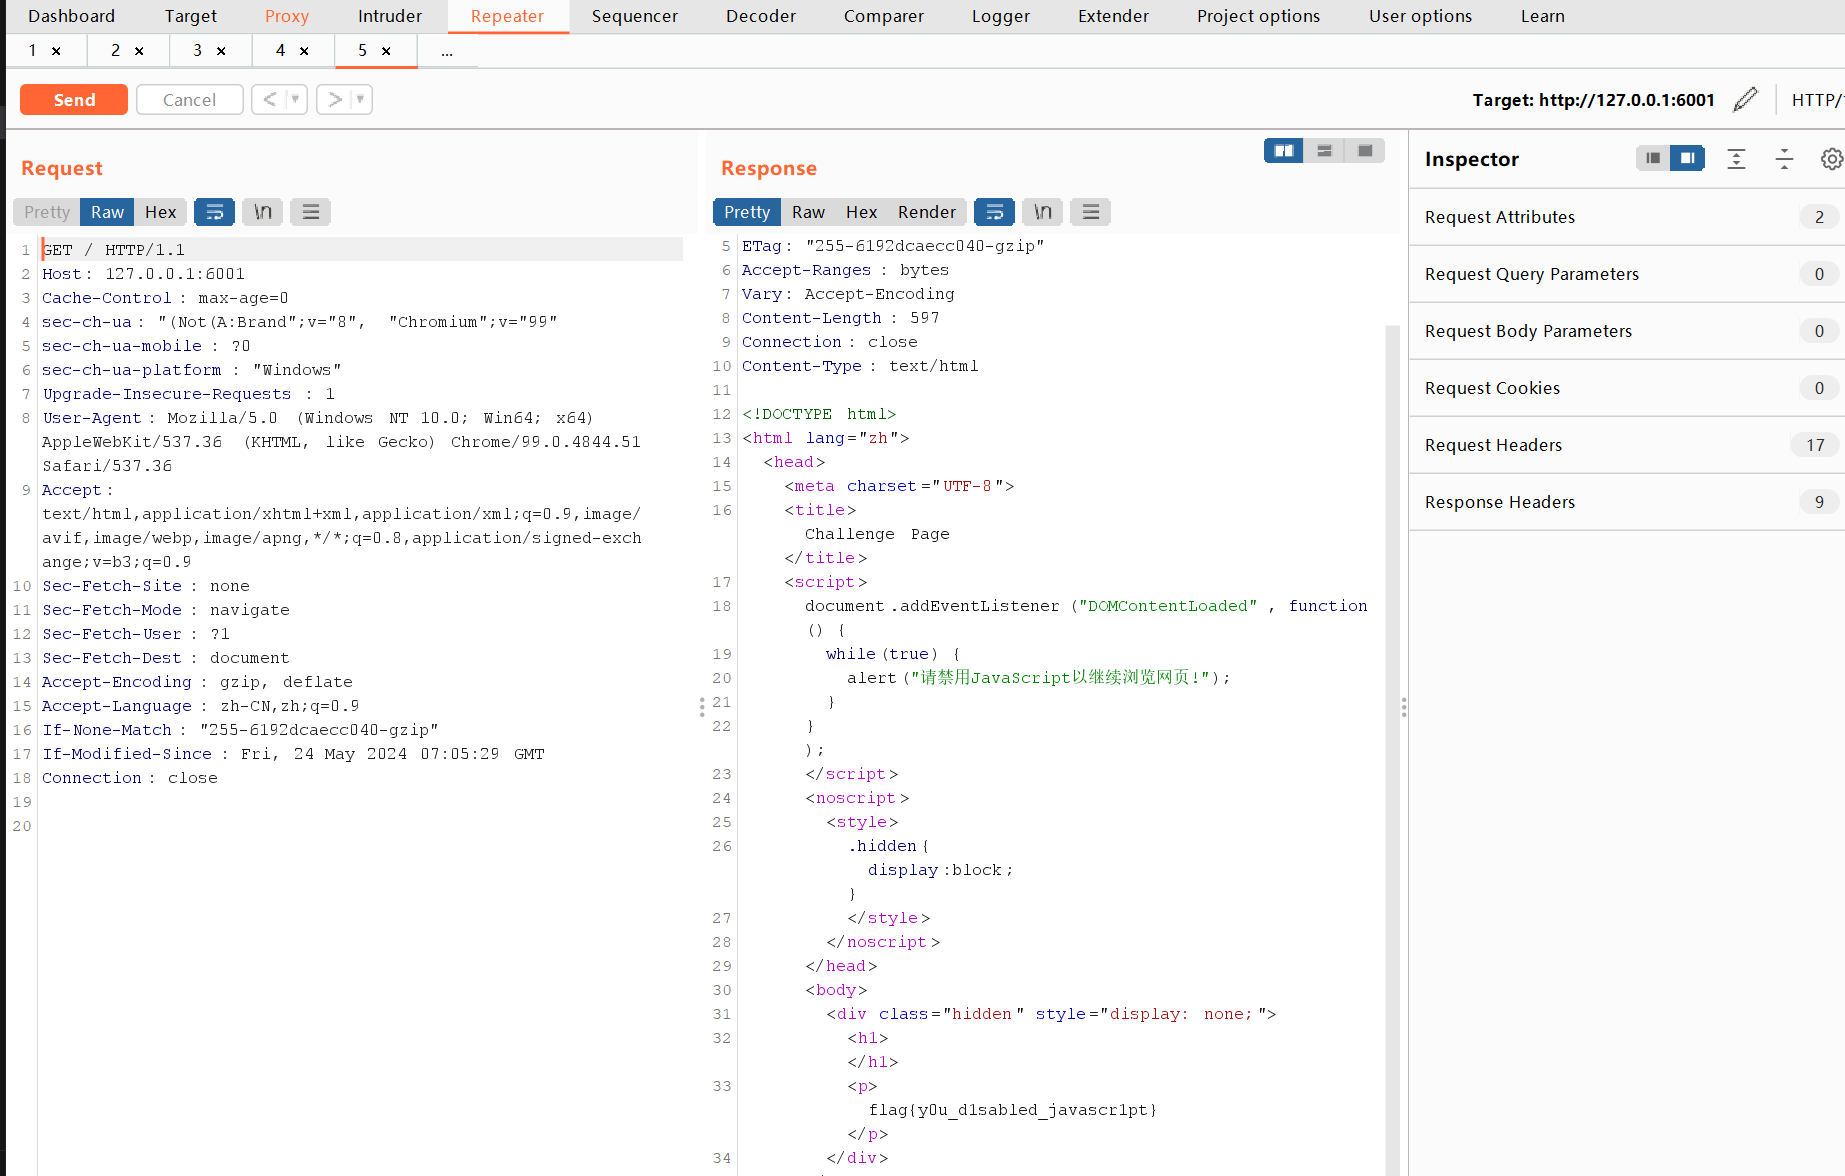1845x1176 pixels.
Task: Add new Repeater tab via ellipsis
Action: coord(447,51)
